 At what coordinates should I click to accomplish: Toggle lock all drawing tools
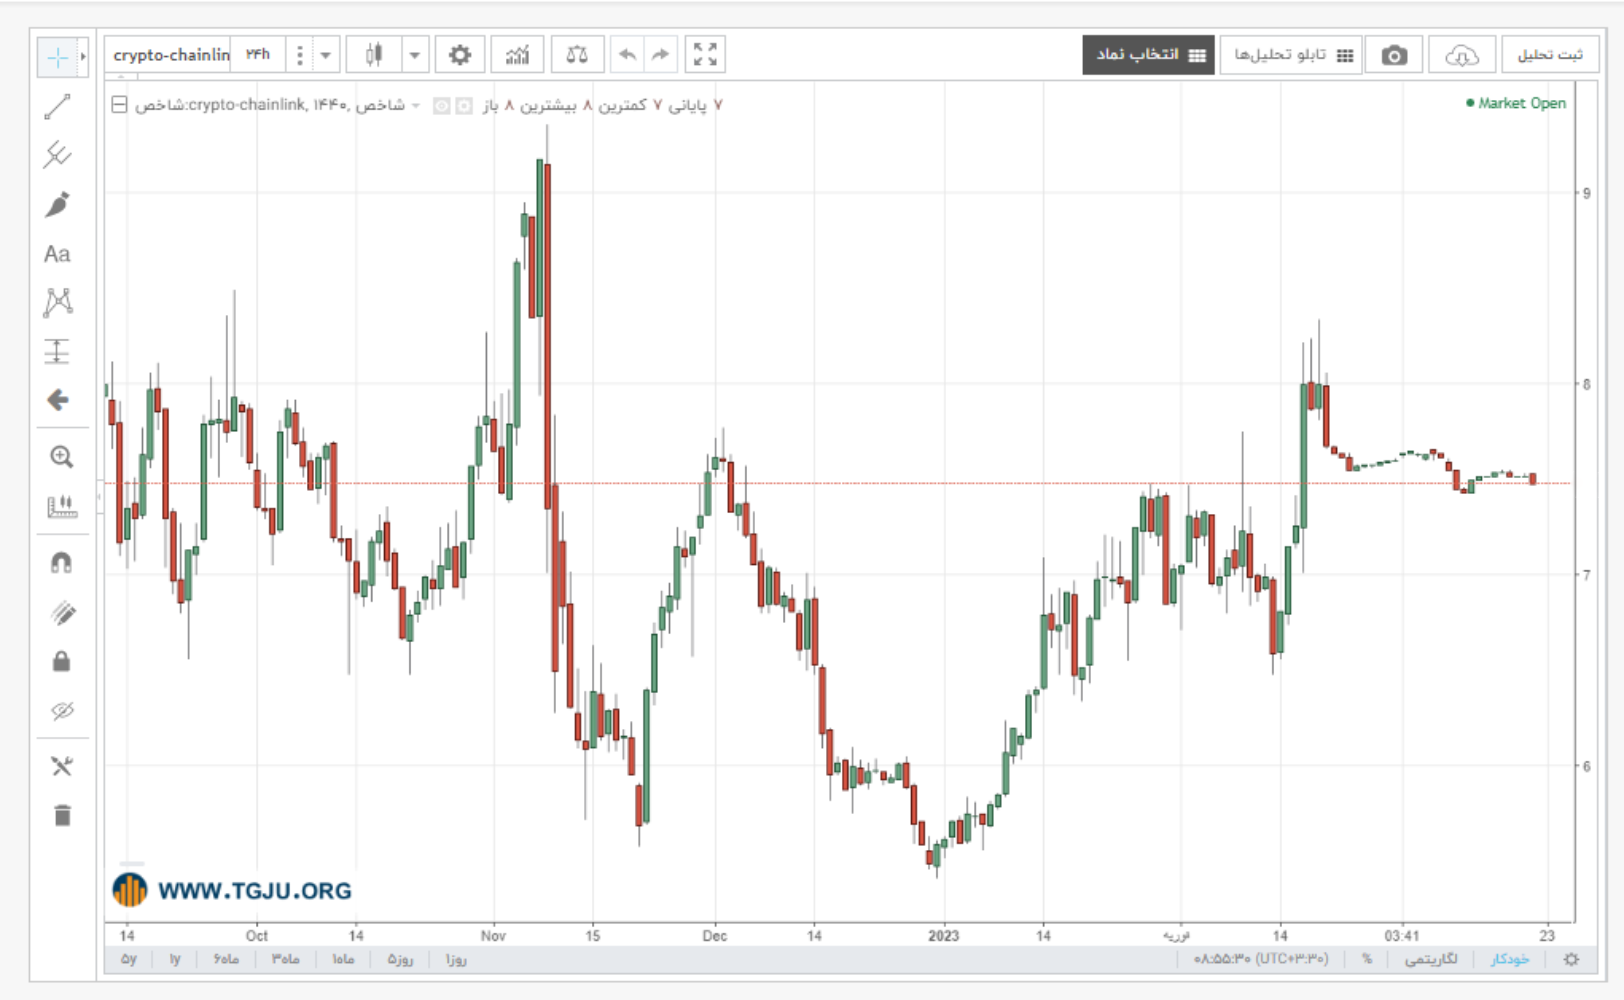coord(61,661)
